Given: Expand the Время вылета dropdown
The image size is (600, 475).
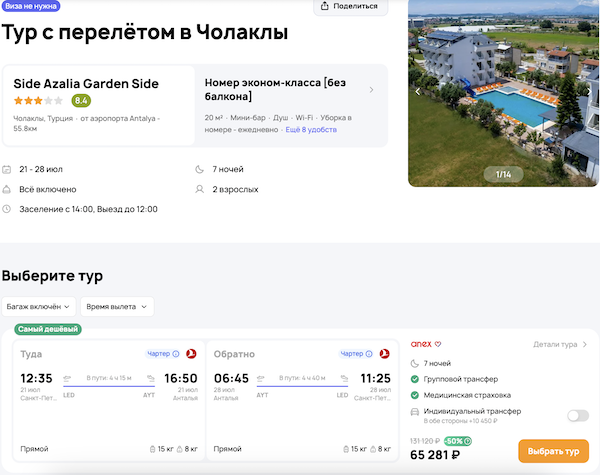Looking at the screenshot, I should click(x=117, y=306).
